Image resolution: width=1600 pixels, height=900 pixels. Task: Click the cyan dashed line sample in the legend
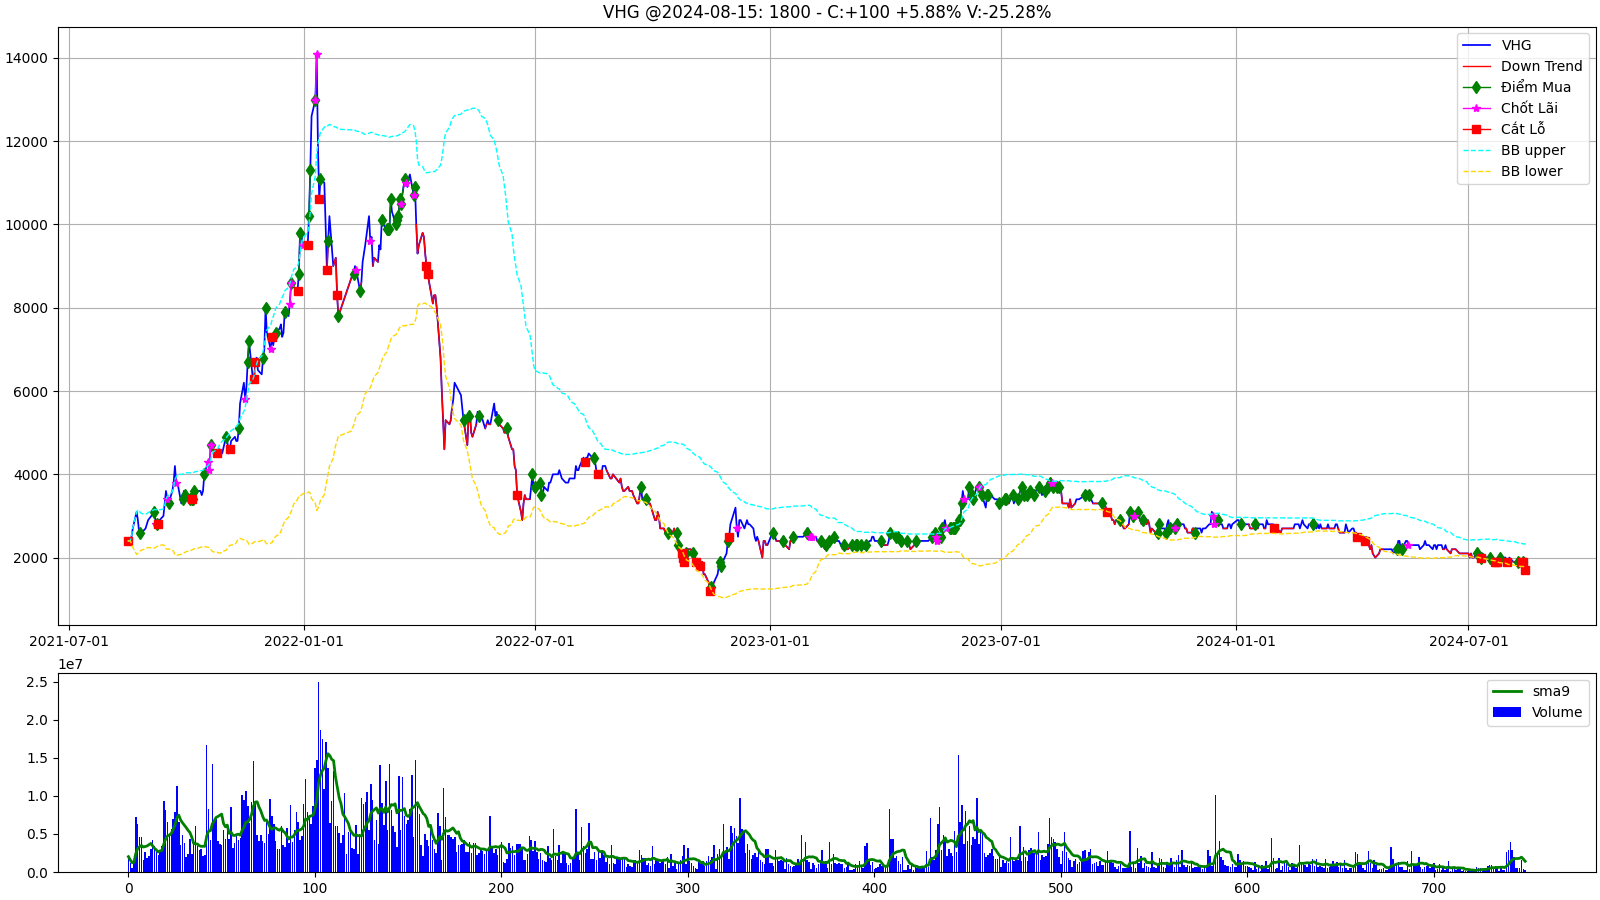pos(1476,150)
